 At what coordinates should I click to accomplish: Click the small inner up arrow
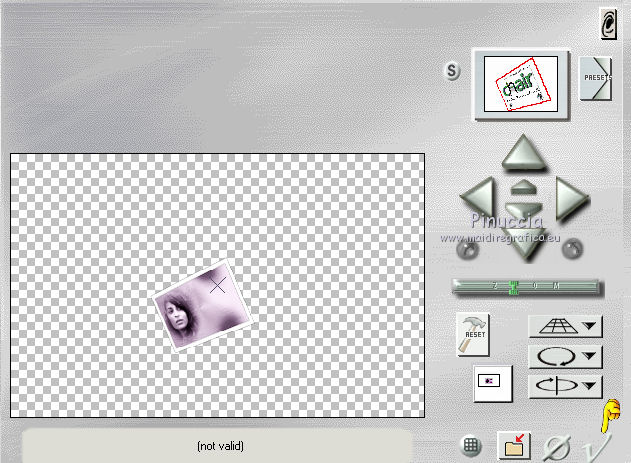click(524, 187)
